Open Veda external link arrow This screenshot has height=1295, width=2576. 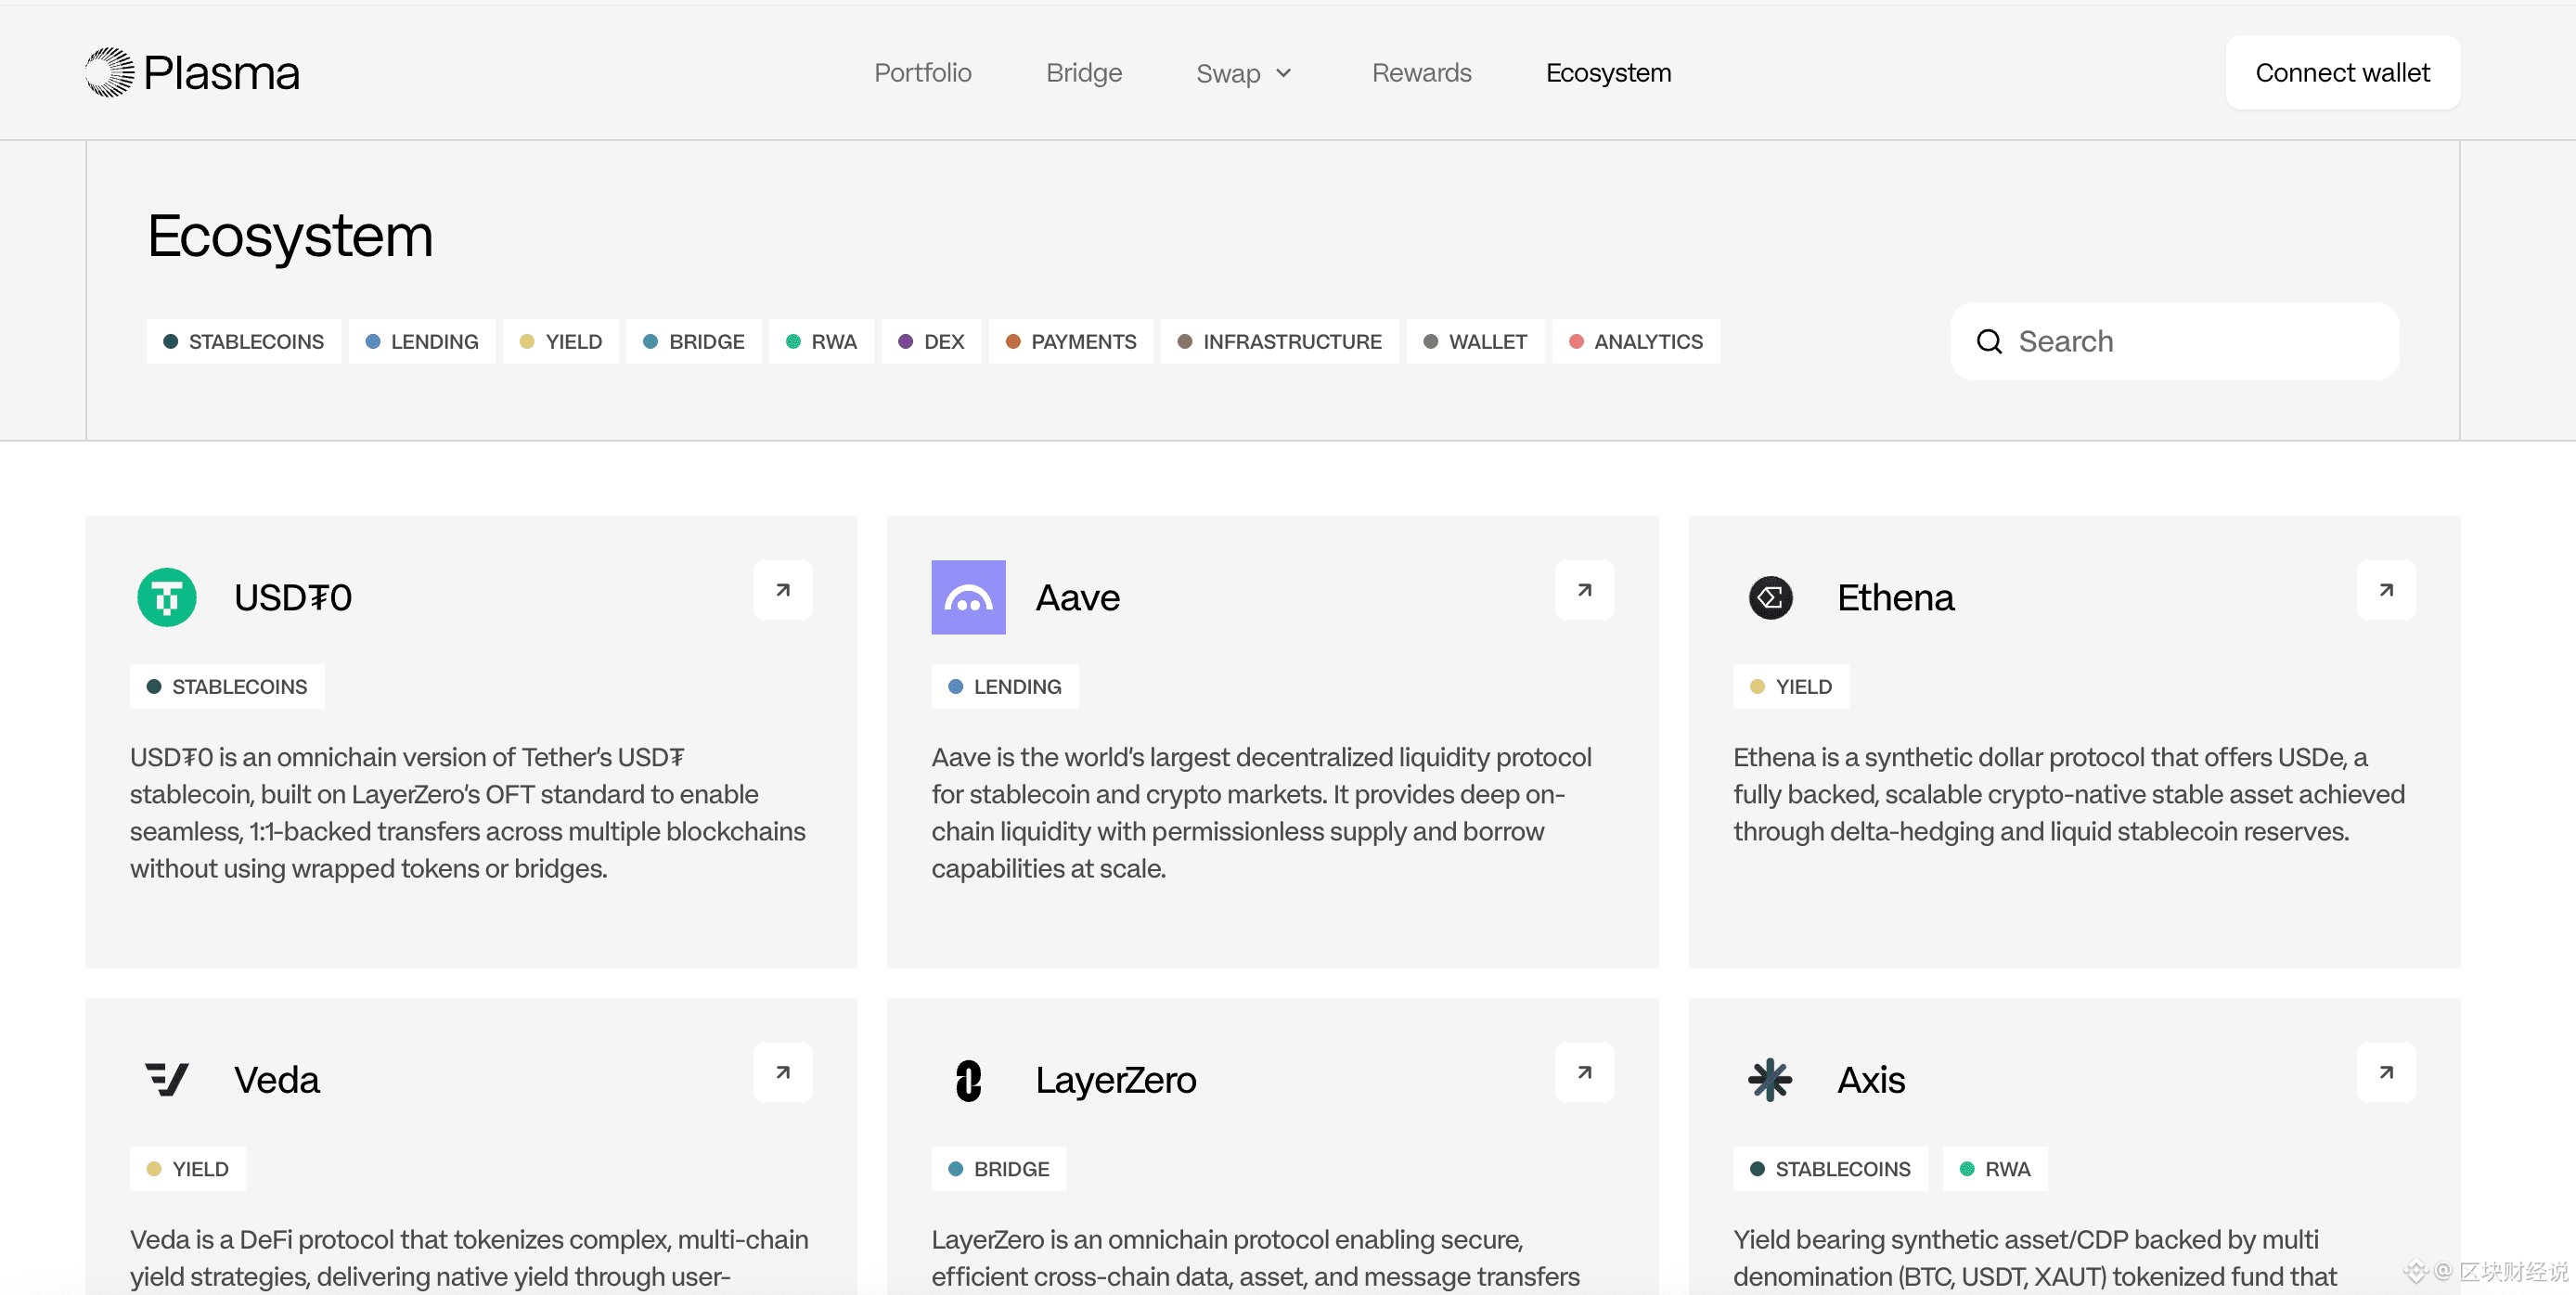tap(782, 1072)
